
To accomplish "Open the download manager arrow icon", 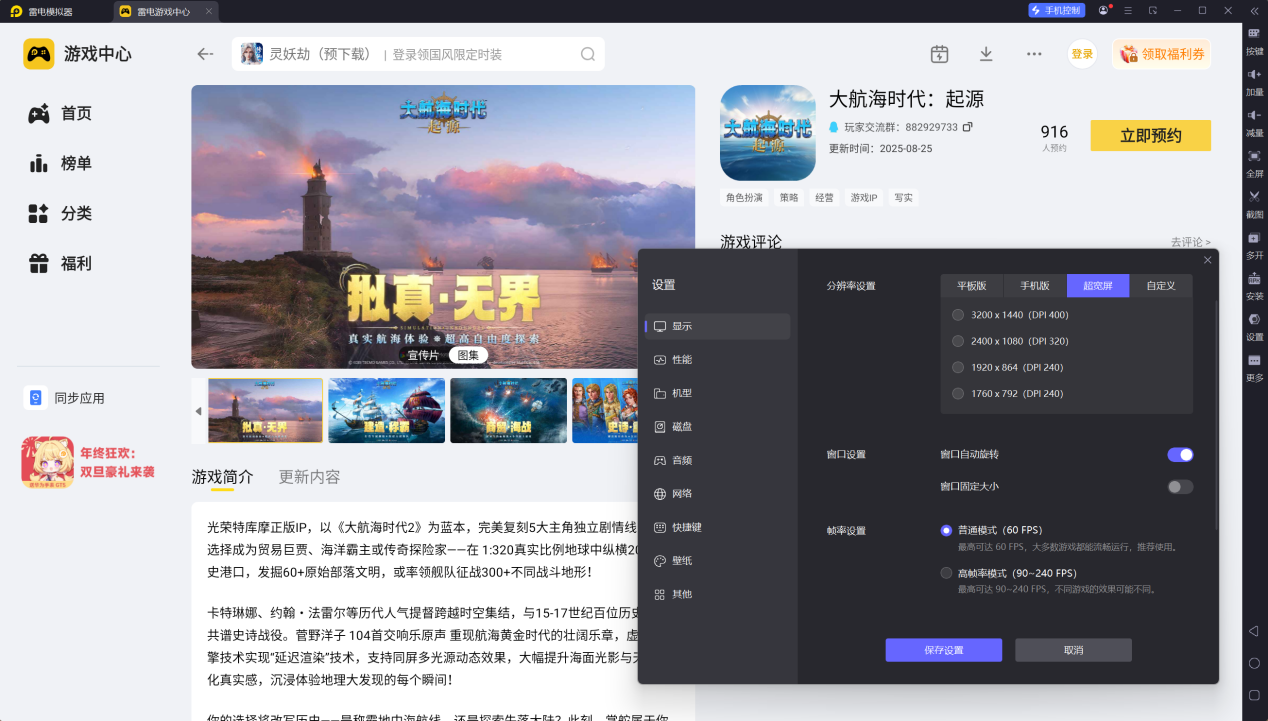I will 986,54.
